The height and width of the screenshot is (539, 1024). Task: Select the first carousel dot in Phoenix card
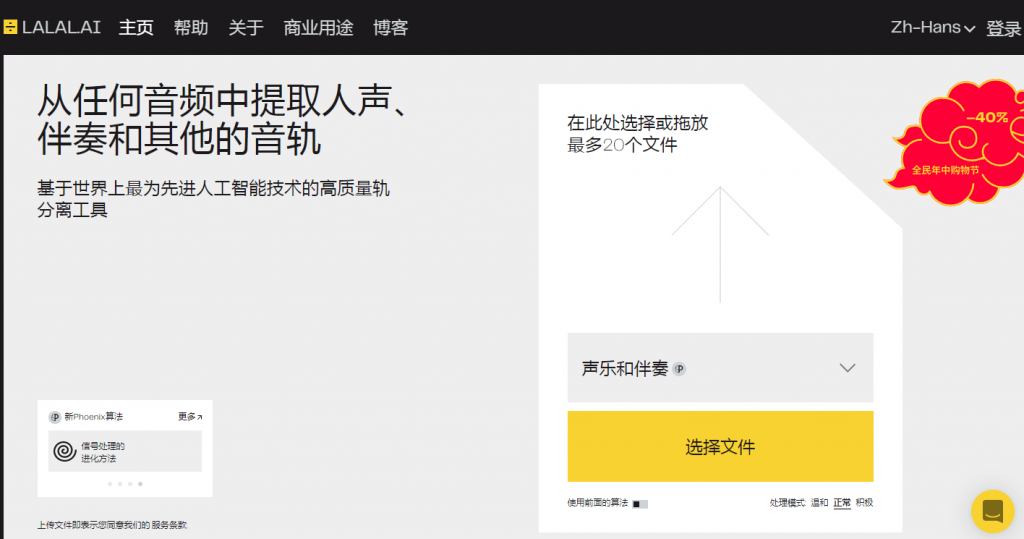[x=110, y=484]
